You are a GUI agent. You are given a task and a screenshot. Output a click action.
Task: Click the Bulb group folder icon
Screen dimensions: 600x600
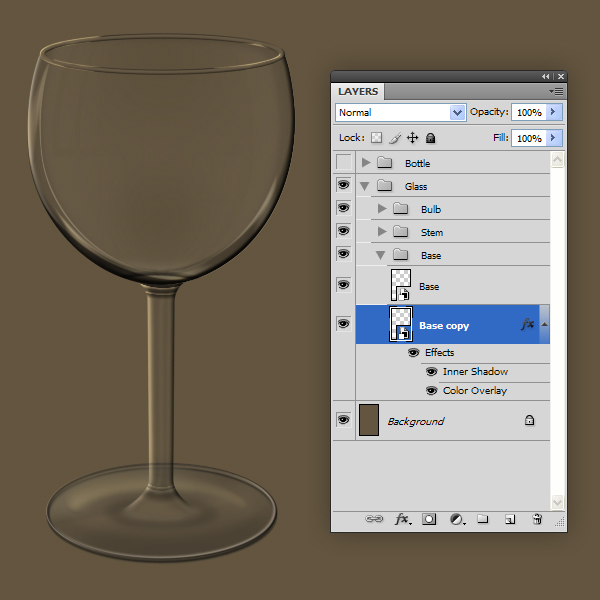401,209
